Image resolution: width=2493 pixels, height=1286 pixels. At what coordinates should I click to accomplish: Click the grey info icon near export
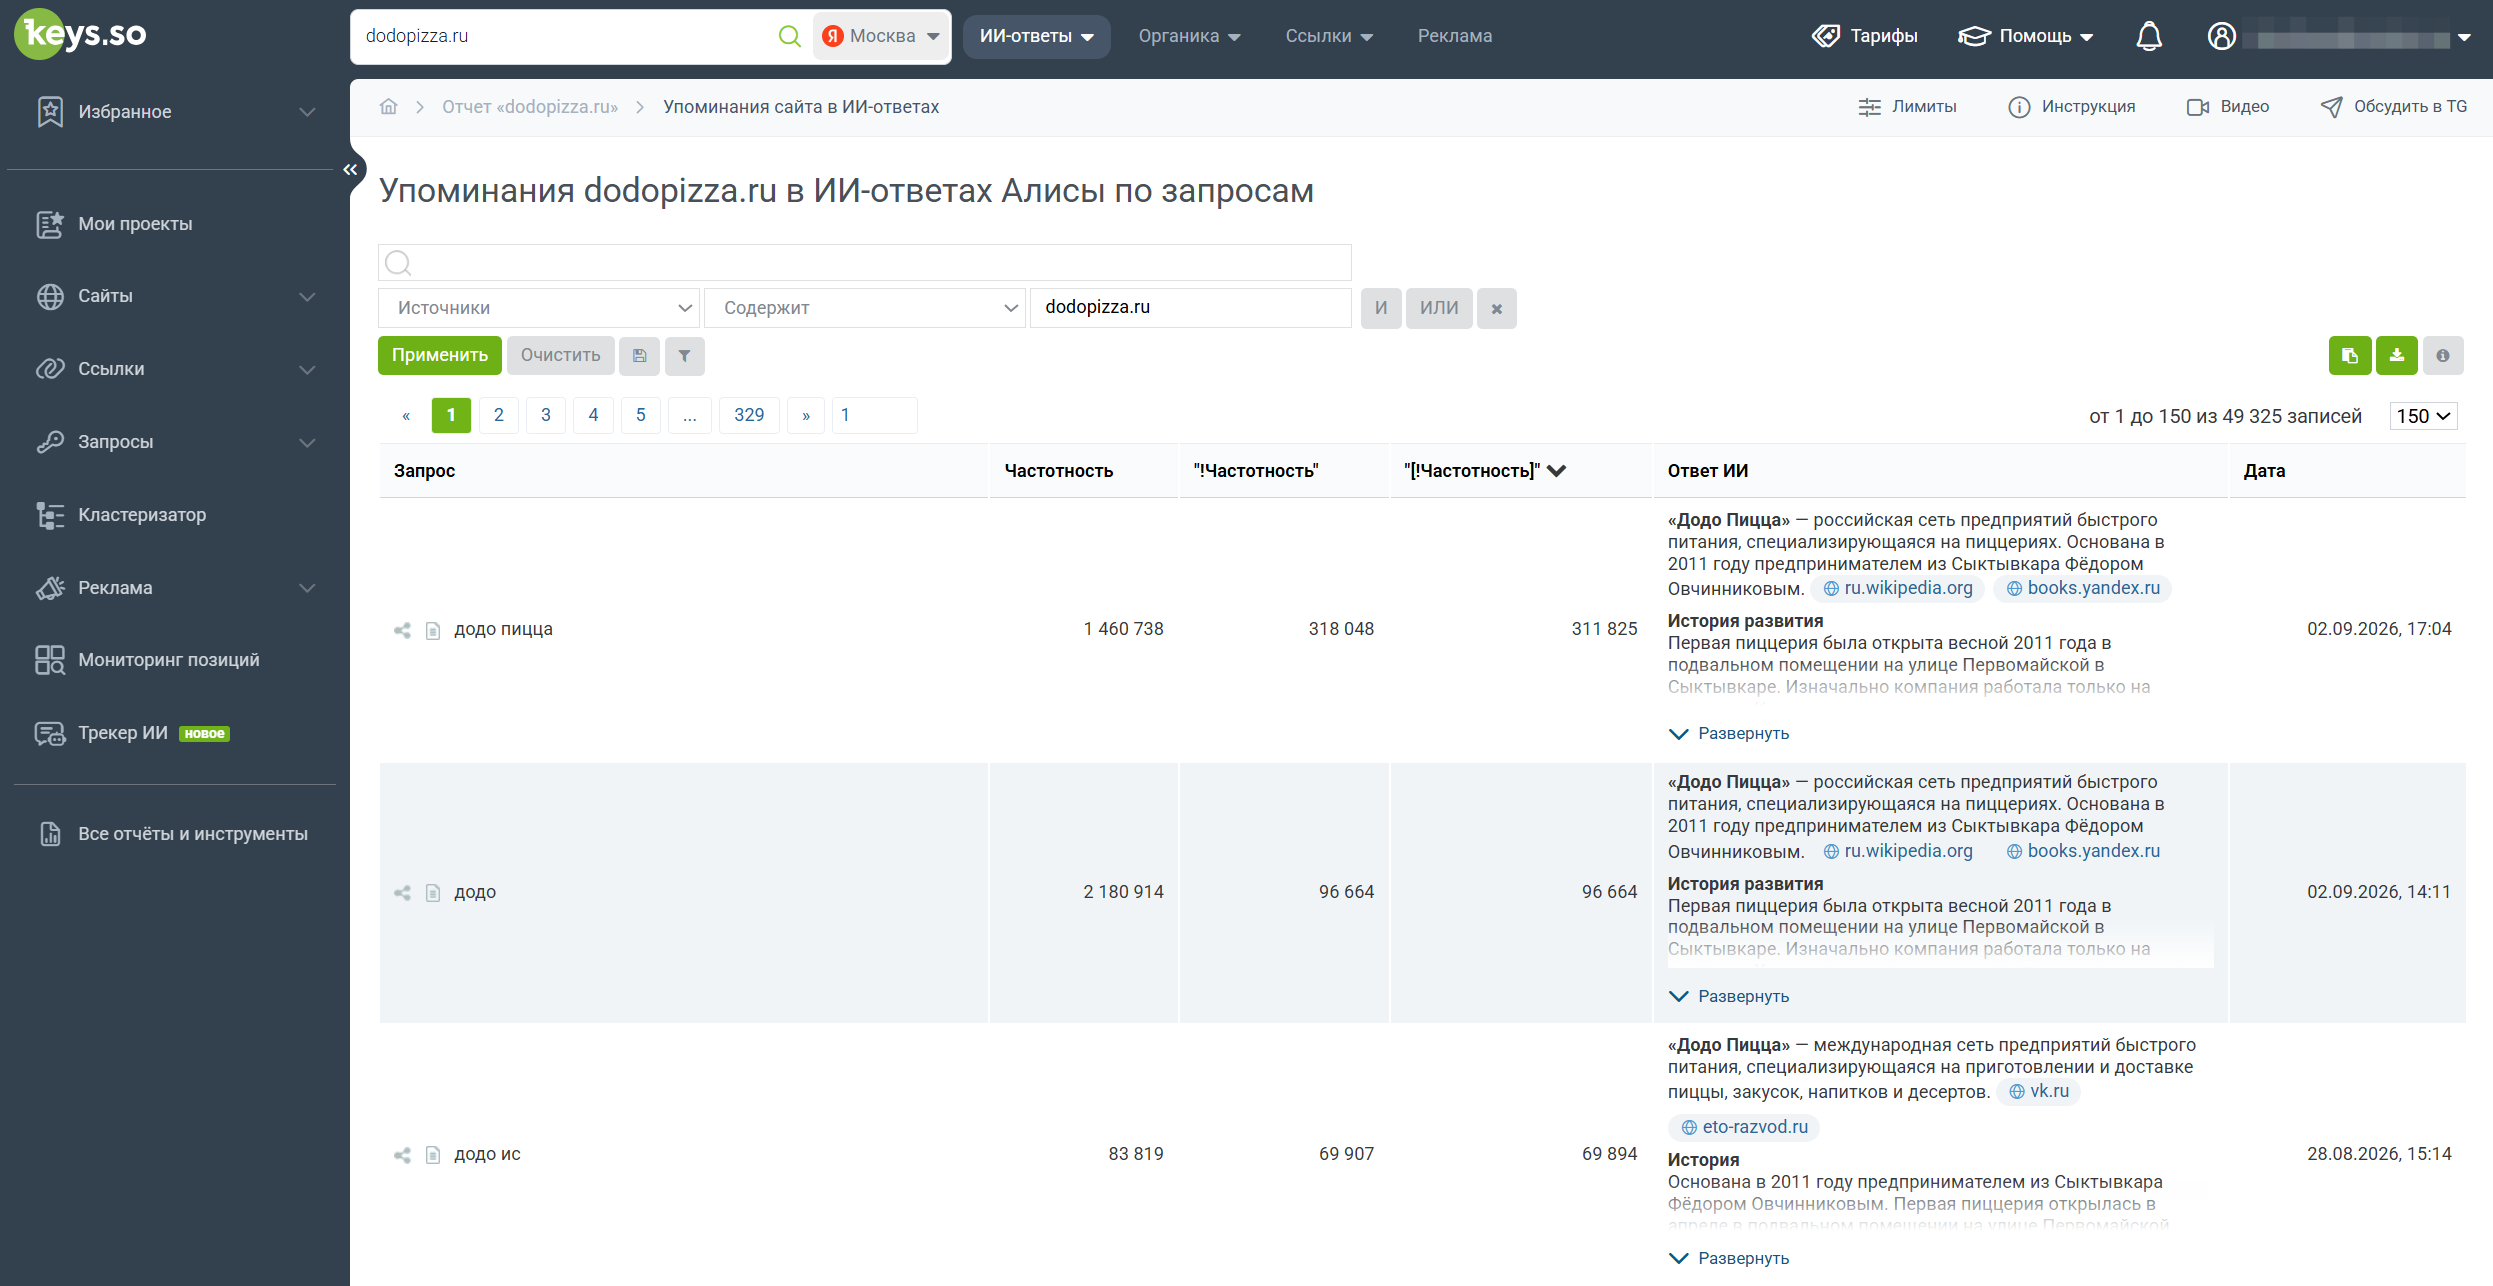2443,356
